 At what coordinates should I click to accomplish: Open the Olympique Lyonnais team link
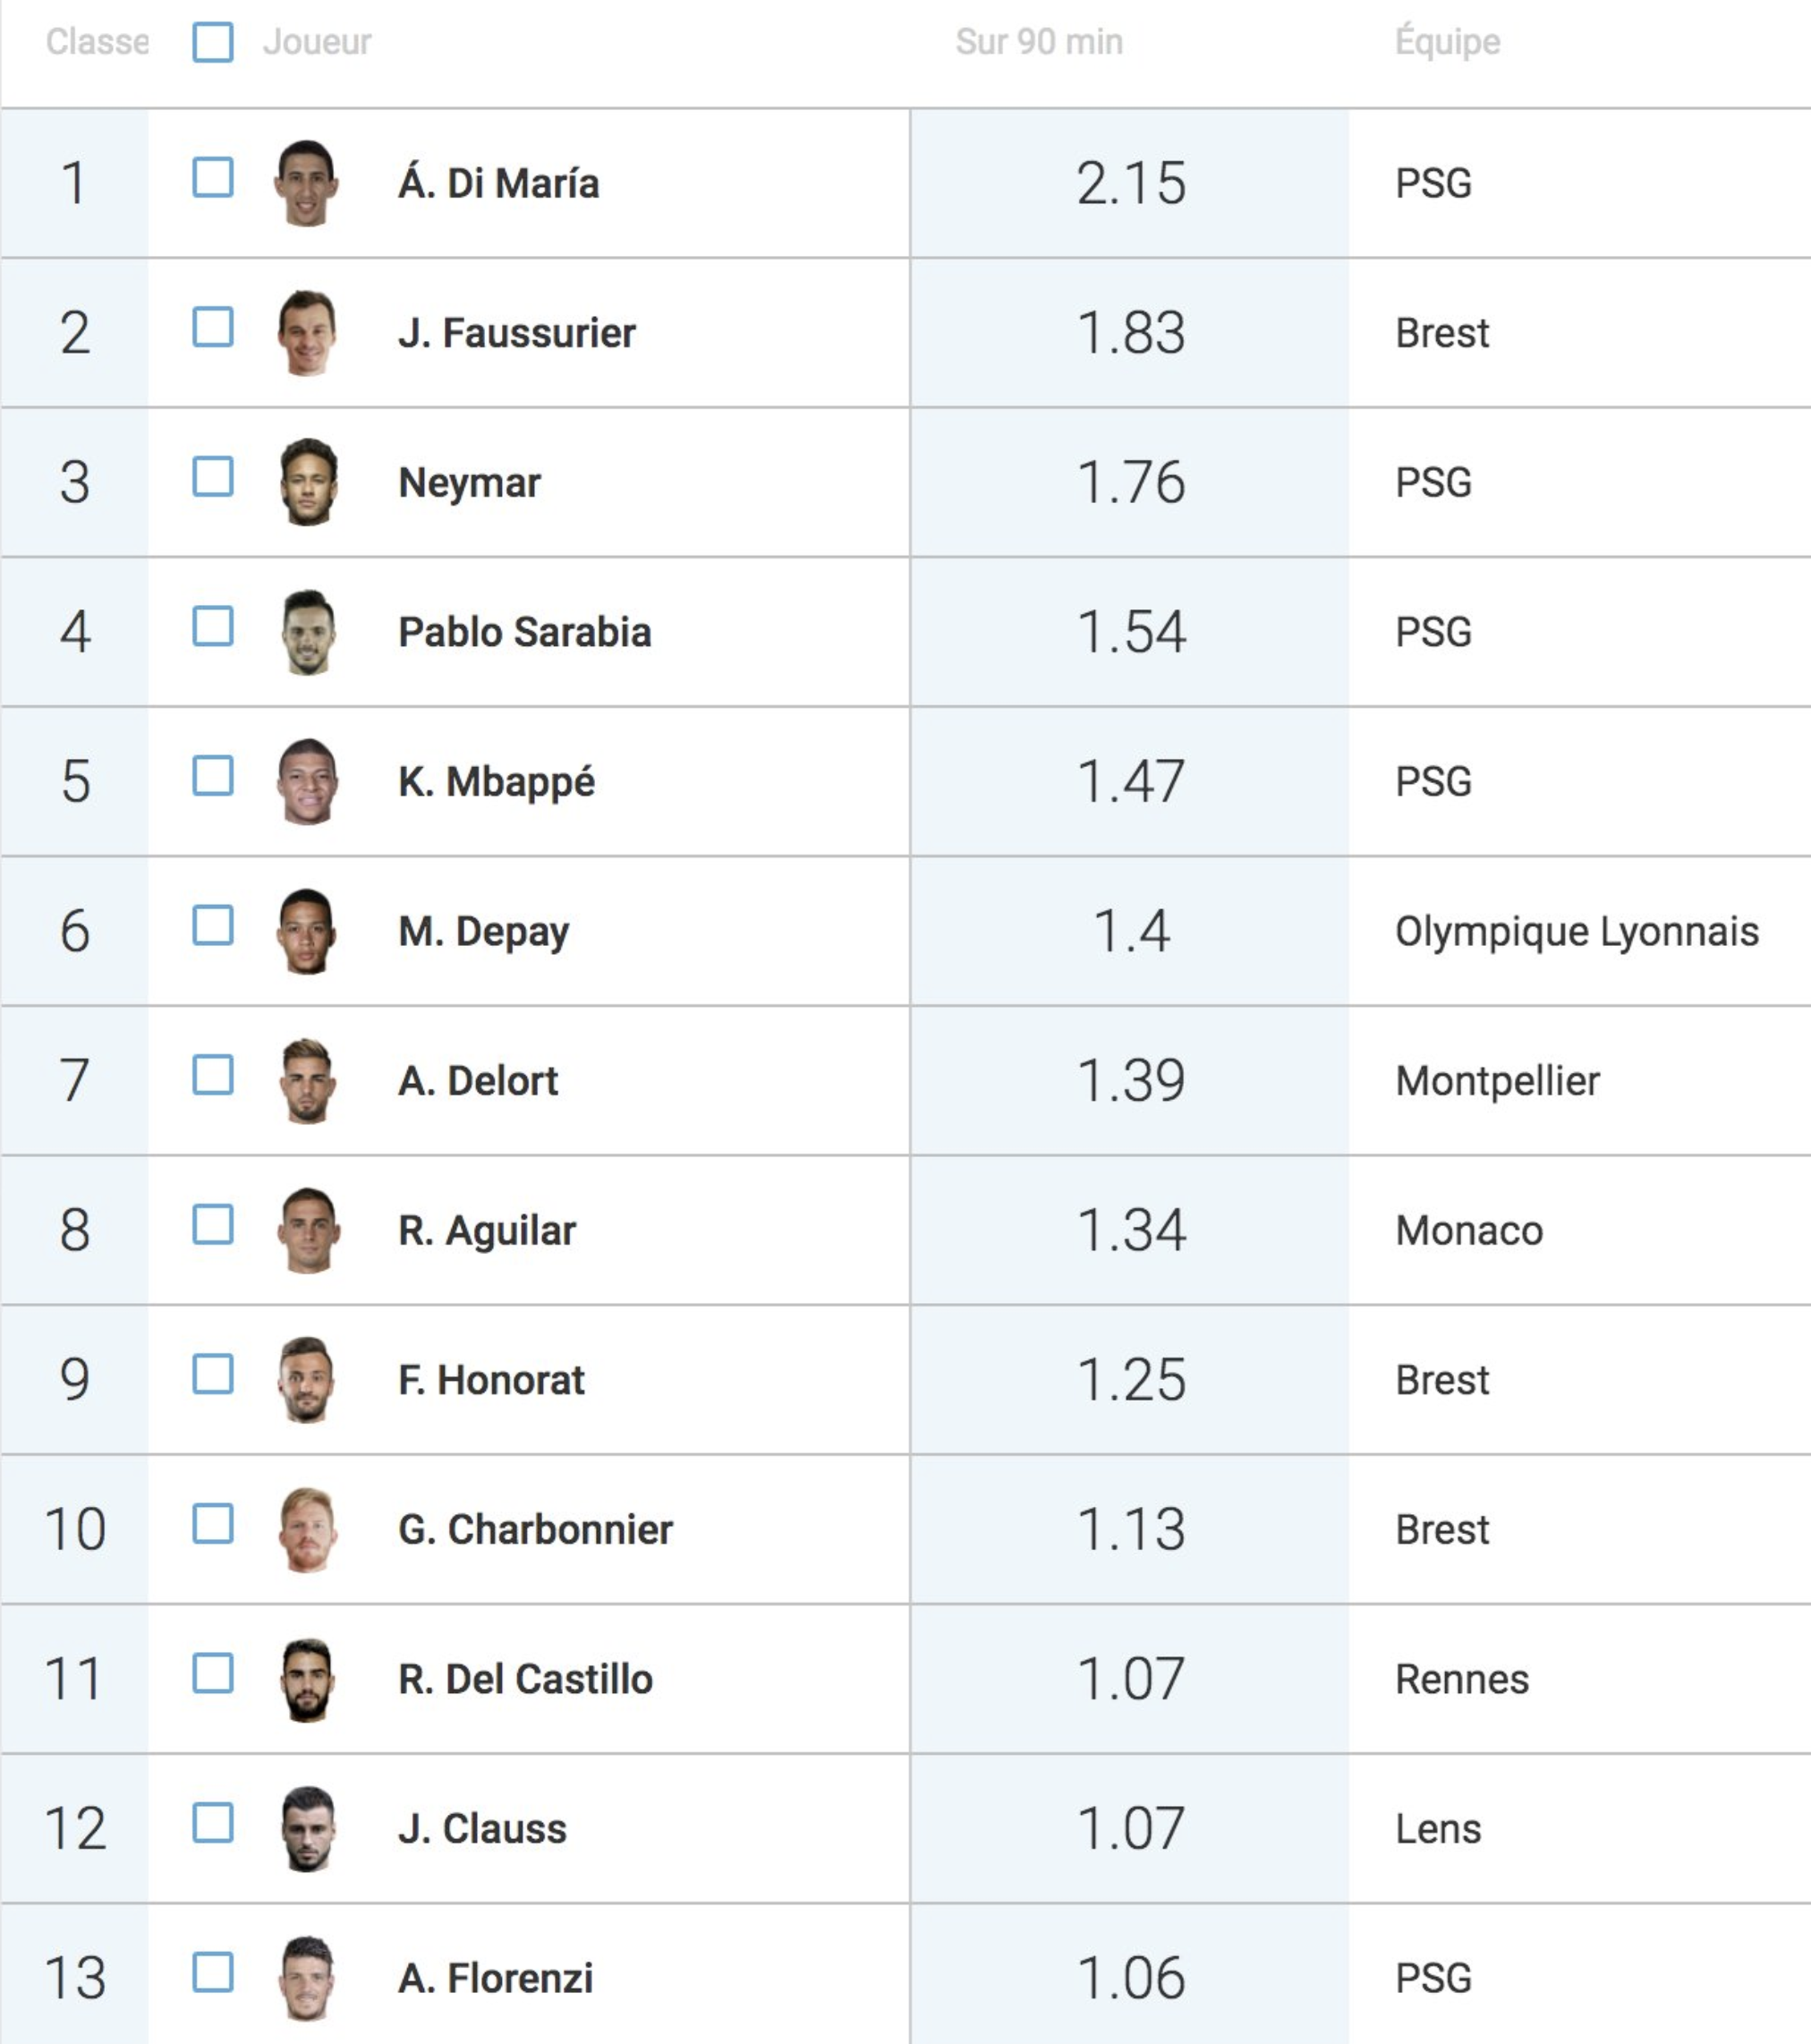[x=1577, y=932]
